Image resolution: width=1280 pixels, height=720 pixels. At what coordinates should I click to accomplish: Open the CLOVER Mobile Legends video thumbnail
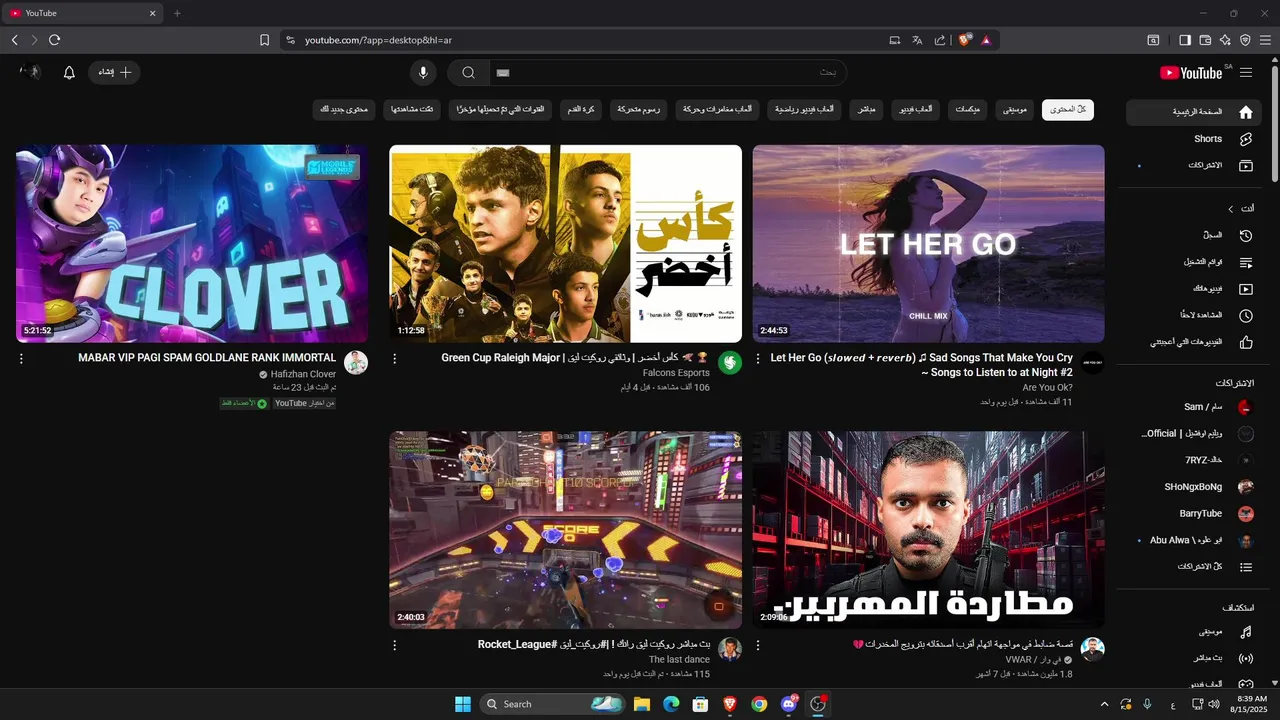point(192,244)
